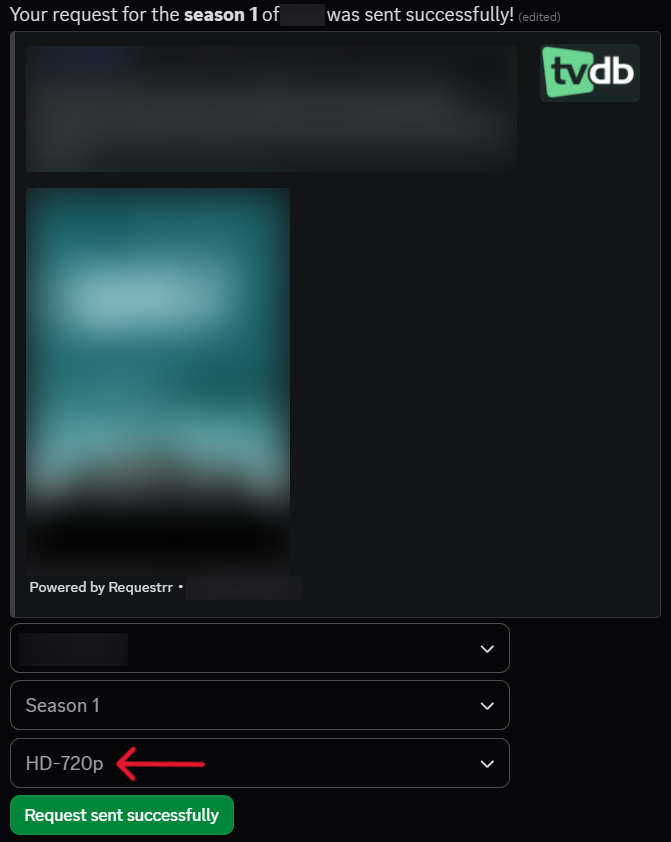671x842 pixels.
Task: Click the was sent successfully message text
Action: pos(420,14)
